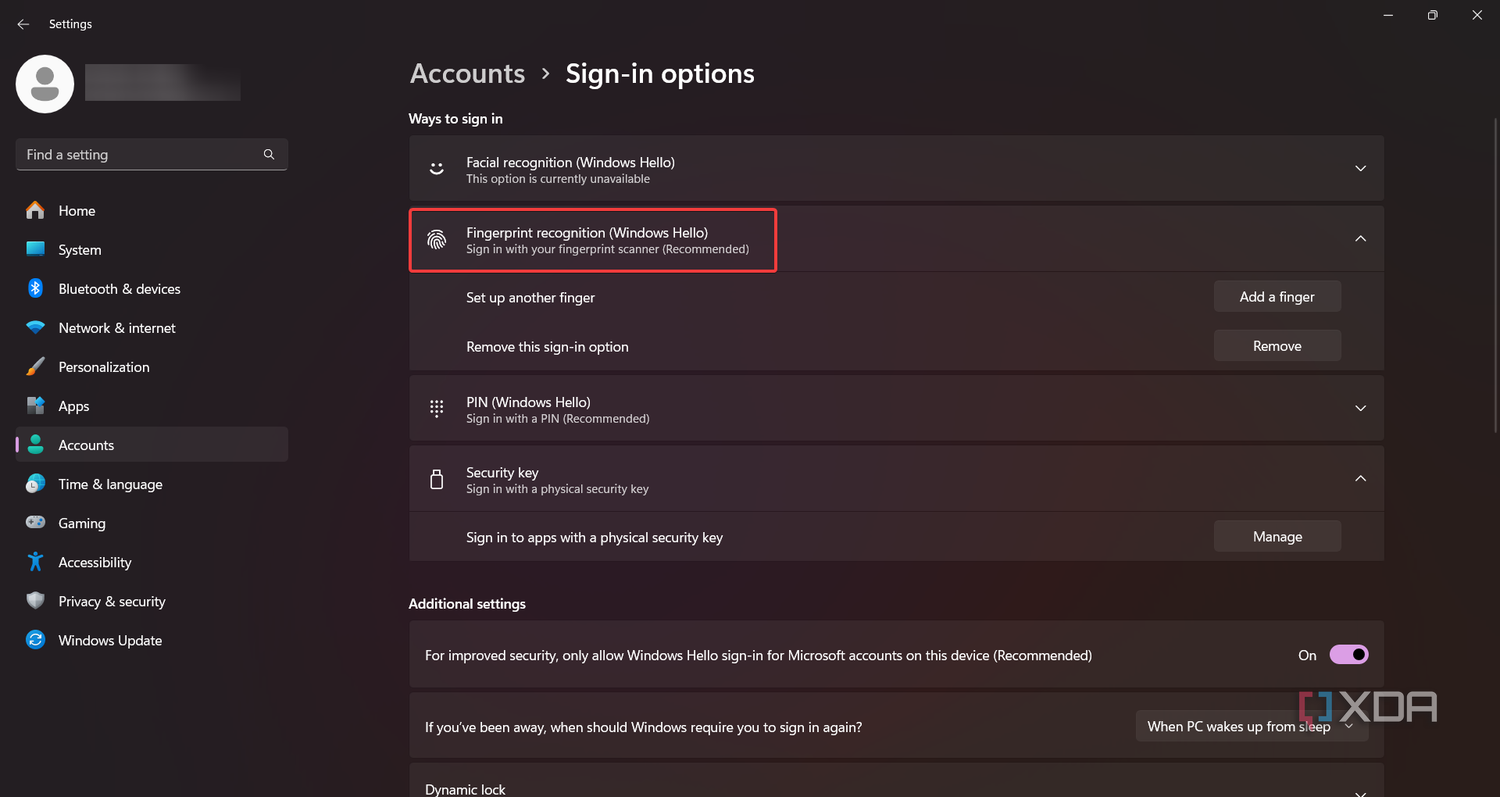Click the user profile avatar picture
Viewport: 1500px width, 797px height.
coord(45,84)
